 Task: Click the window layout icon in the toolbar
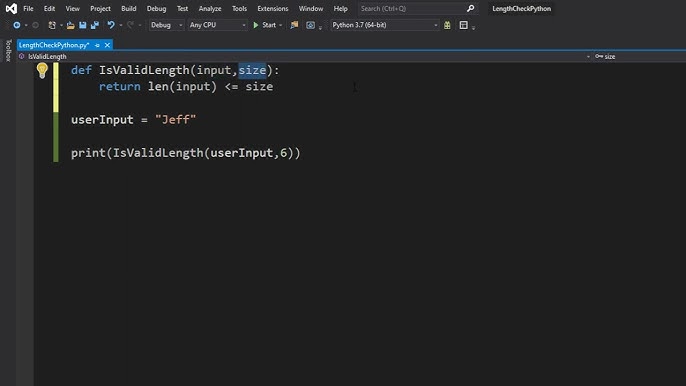463,25
